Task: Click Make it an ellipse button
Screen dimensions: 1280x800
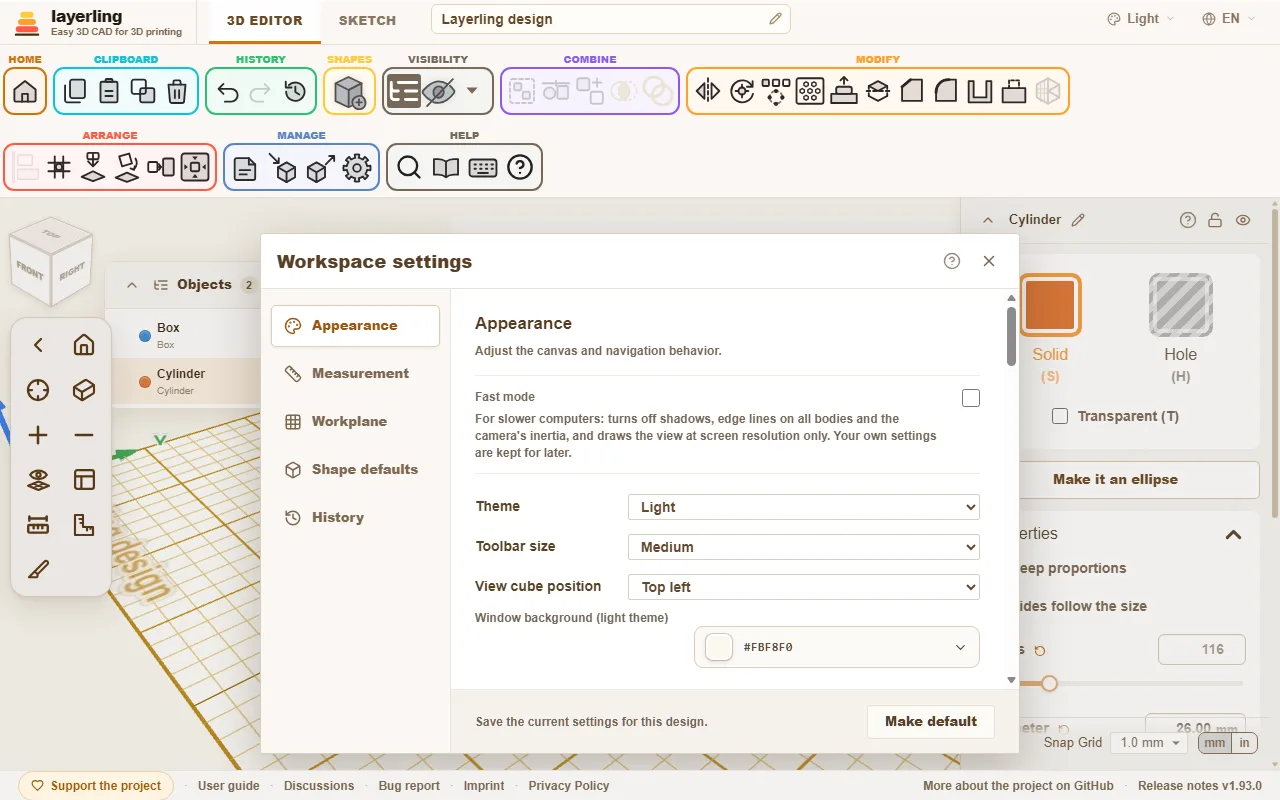Action: (x=1115, y=479)
